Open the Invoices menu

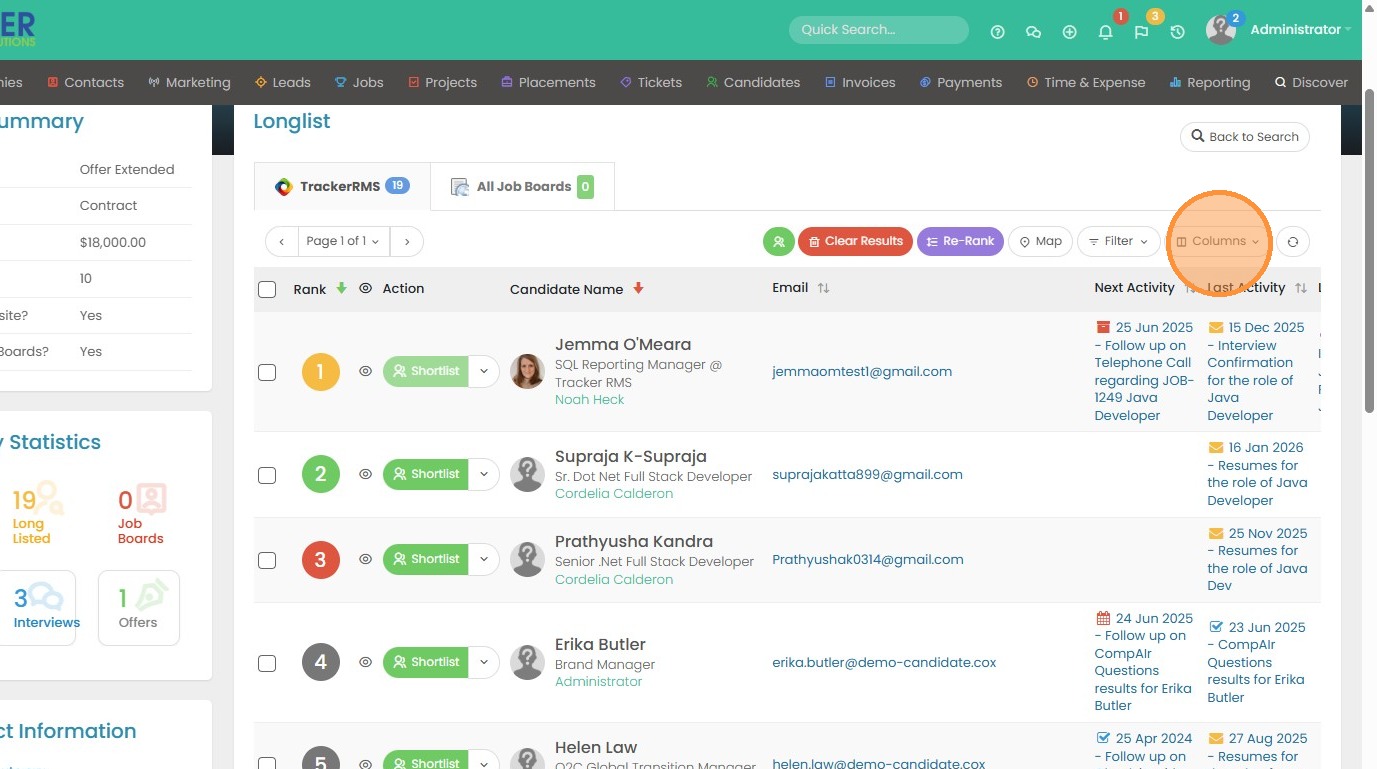tap(860, 82)
